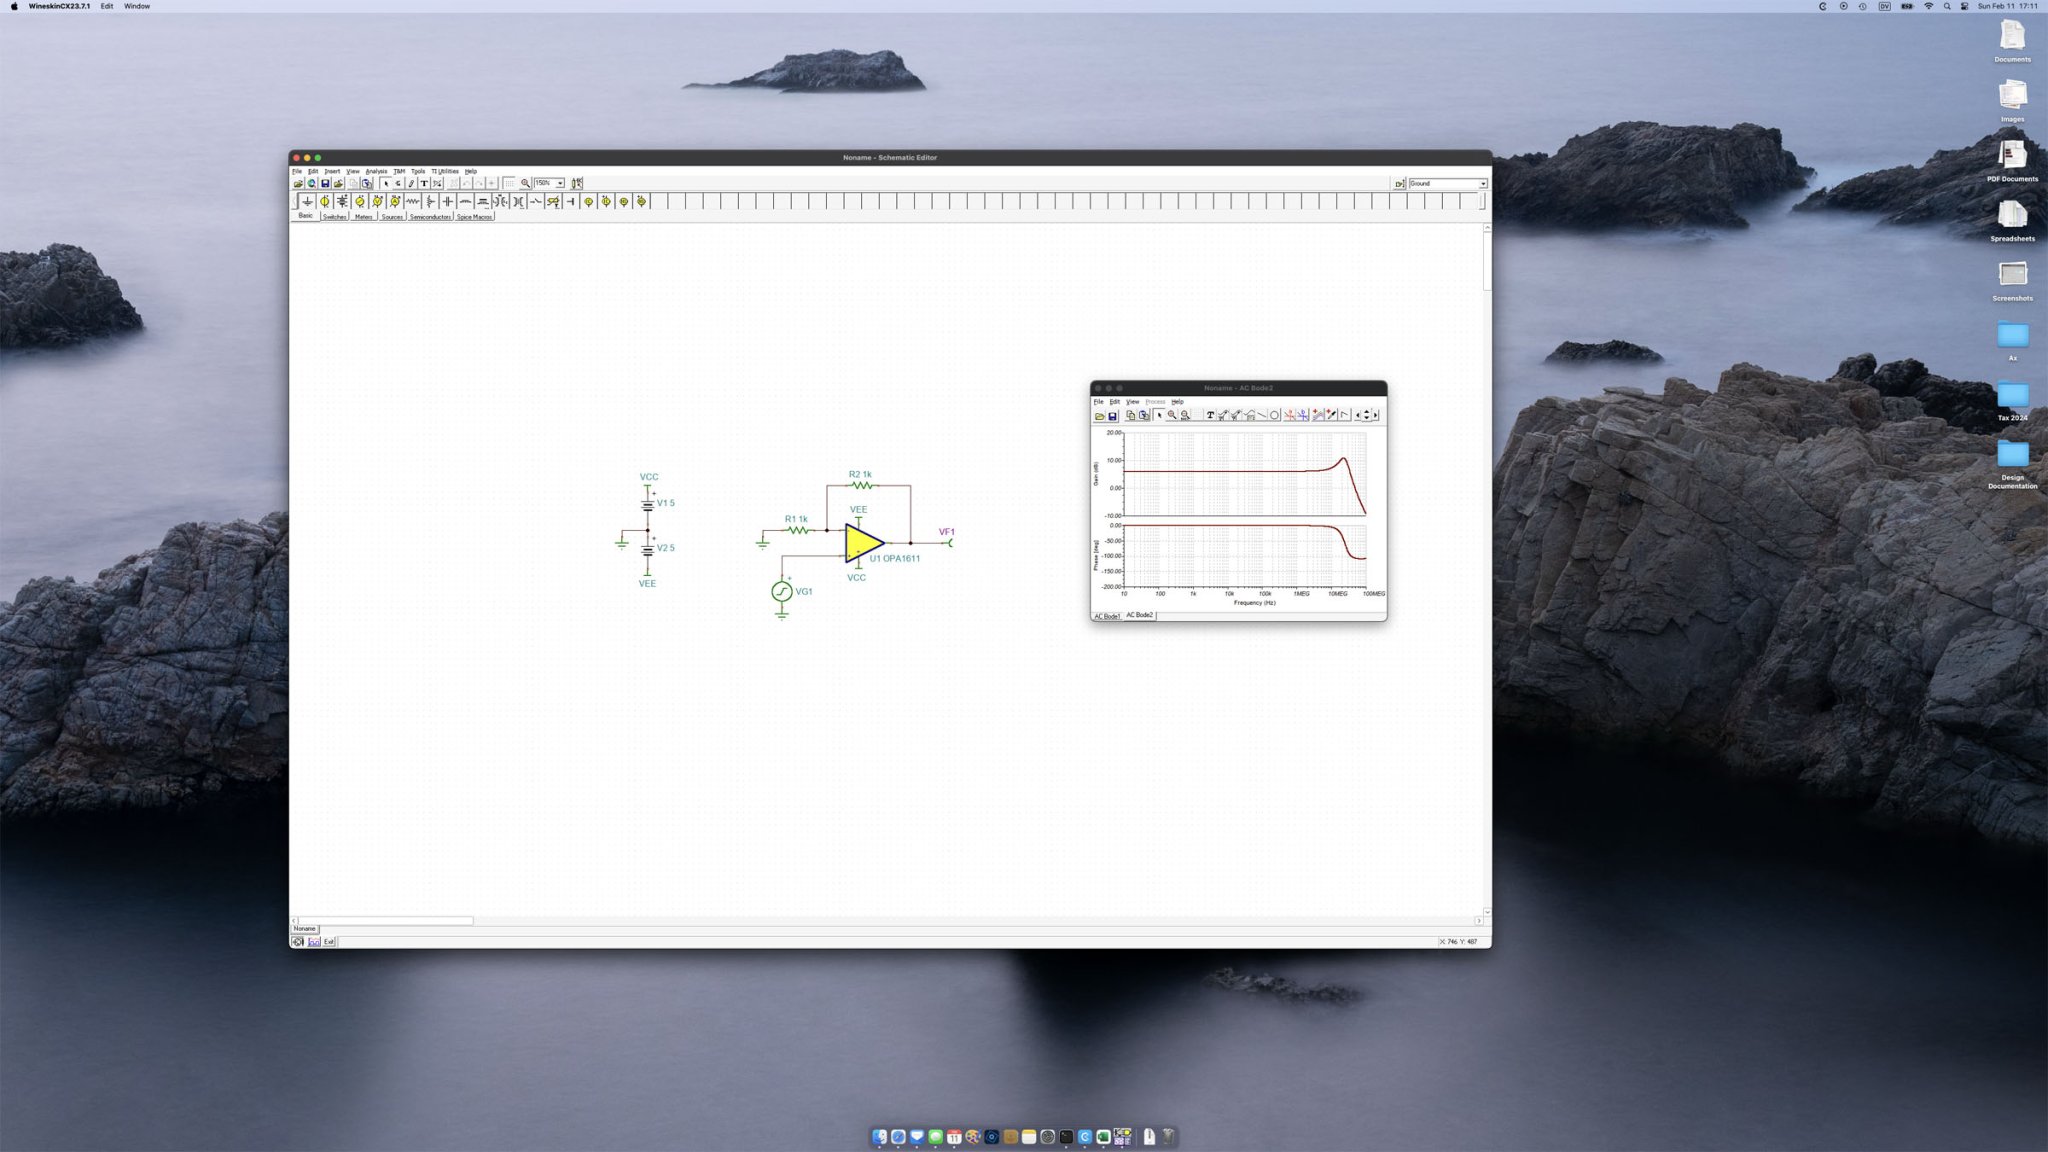Open the T&M menu

pos(399,171)
